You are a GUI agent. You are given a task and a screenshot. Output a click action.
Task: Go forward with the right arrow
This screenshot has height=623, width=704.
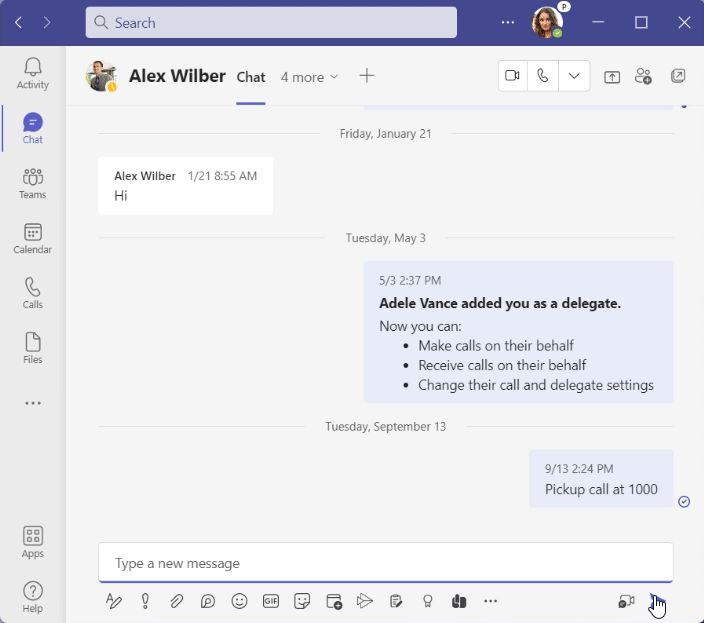[47, 22]
